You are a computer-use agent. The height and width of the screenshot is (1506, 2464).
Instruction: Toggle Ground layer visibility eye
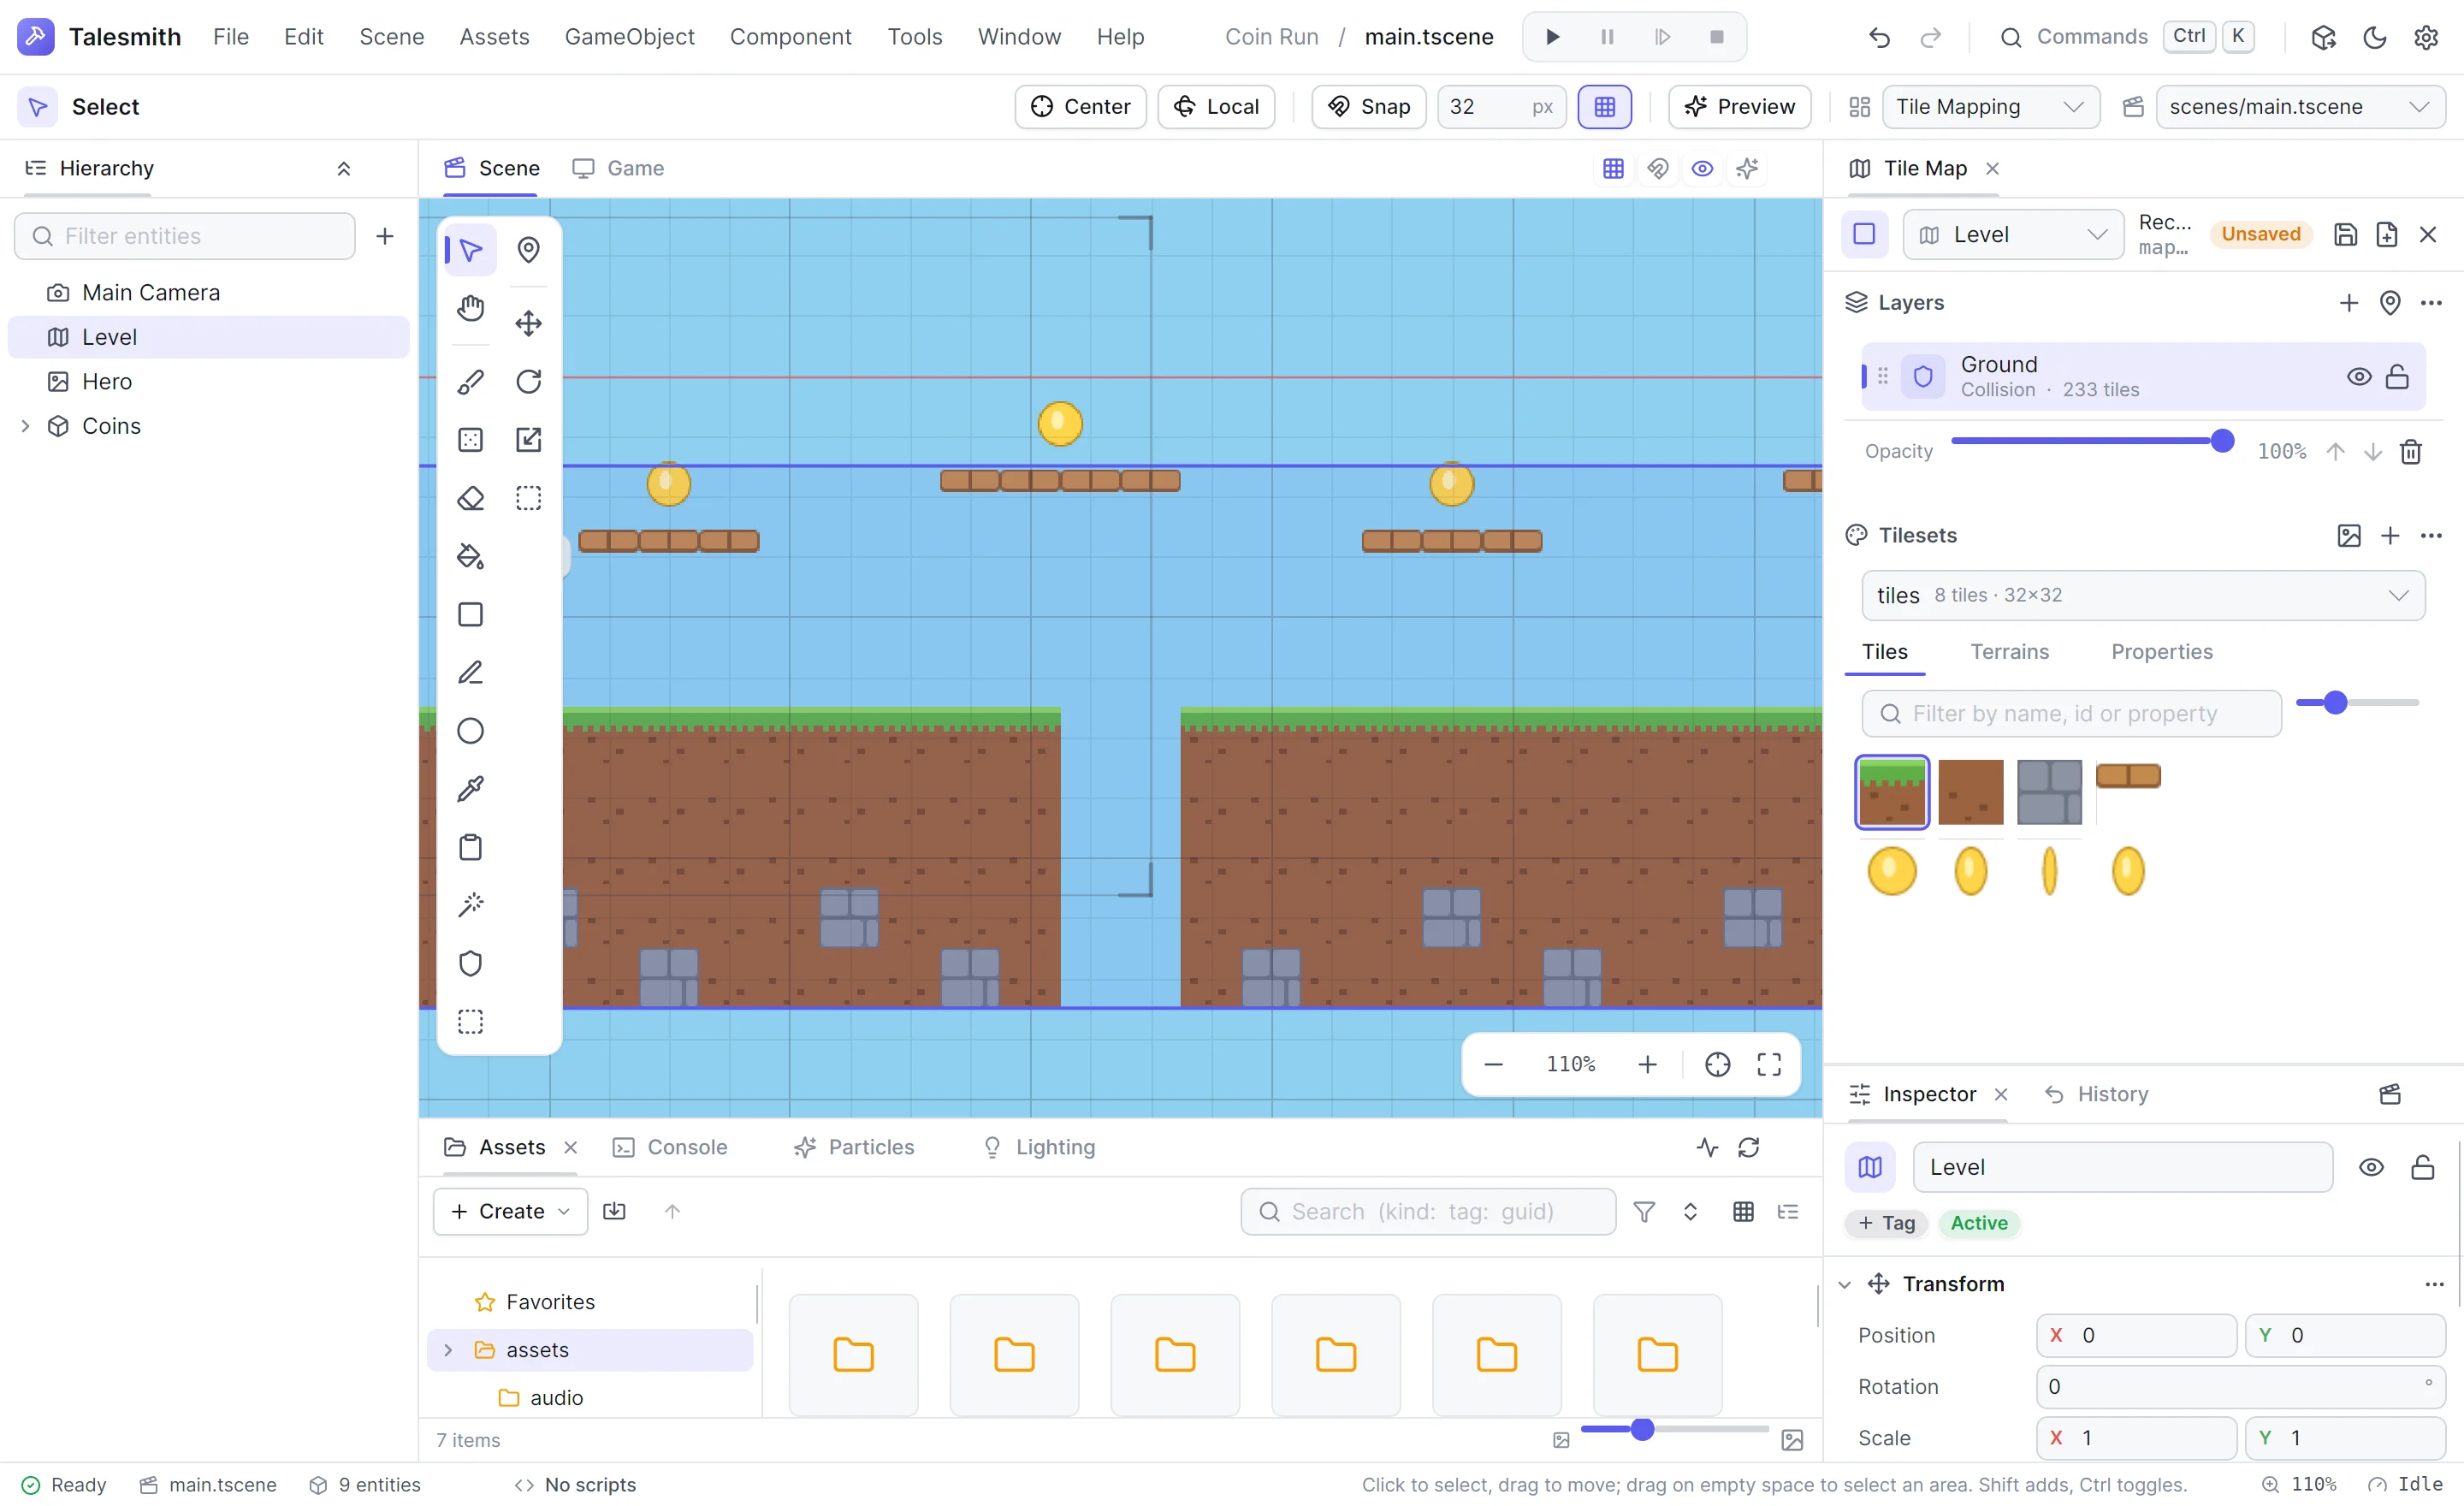click(x=2358, y=377)
